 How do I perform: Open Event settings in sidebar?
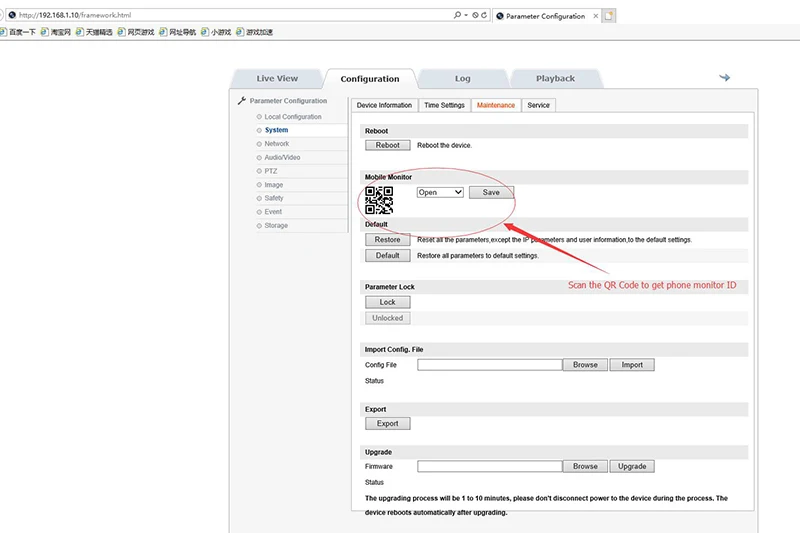[273, 212]
